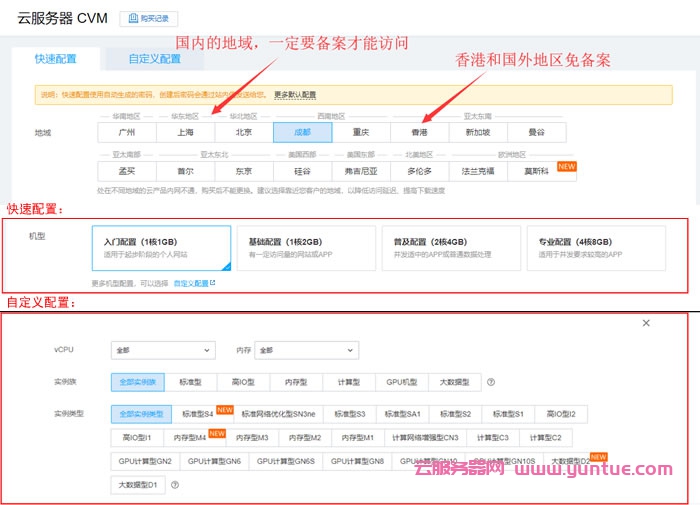700x505 pixels.
Task: Open the 更多默认配置 link
Action: tap(295, 95)
